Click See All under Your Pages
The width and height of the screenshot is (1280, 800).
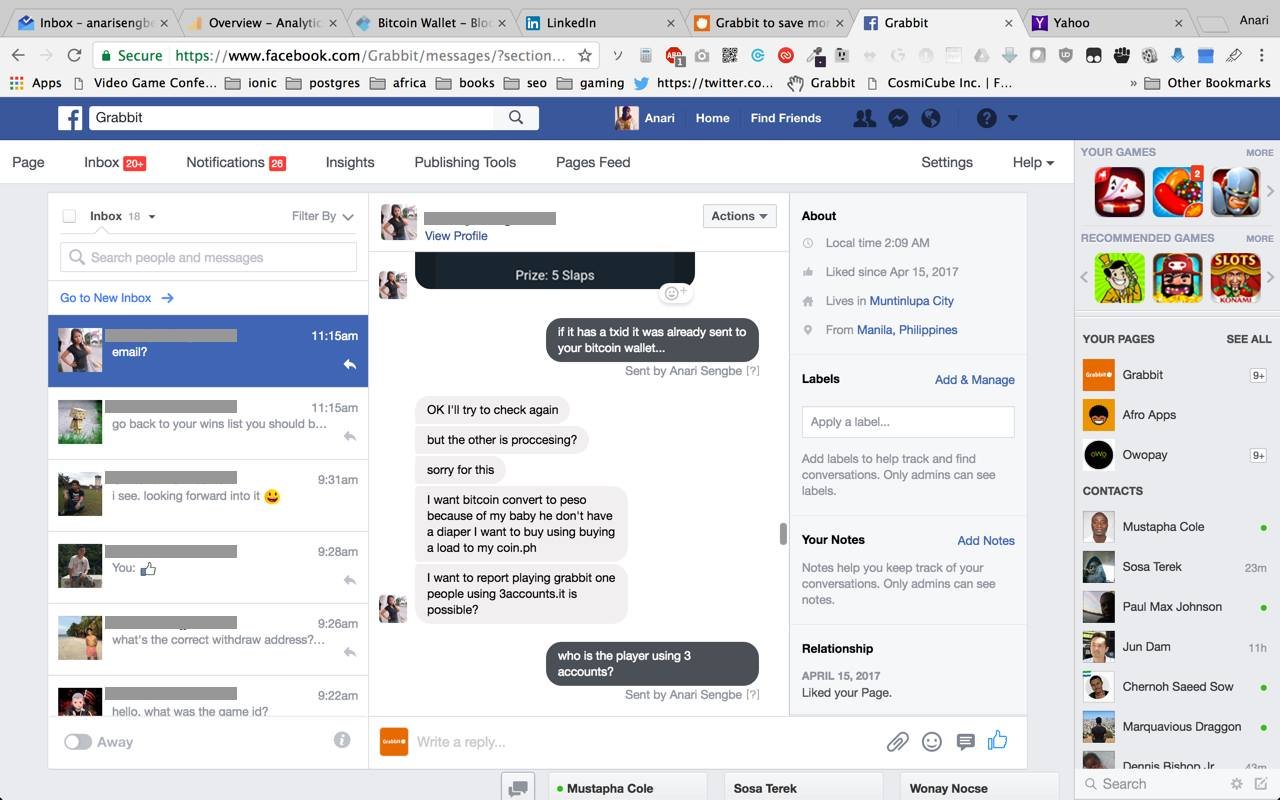(x=1249, y=339)
